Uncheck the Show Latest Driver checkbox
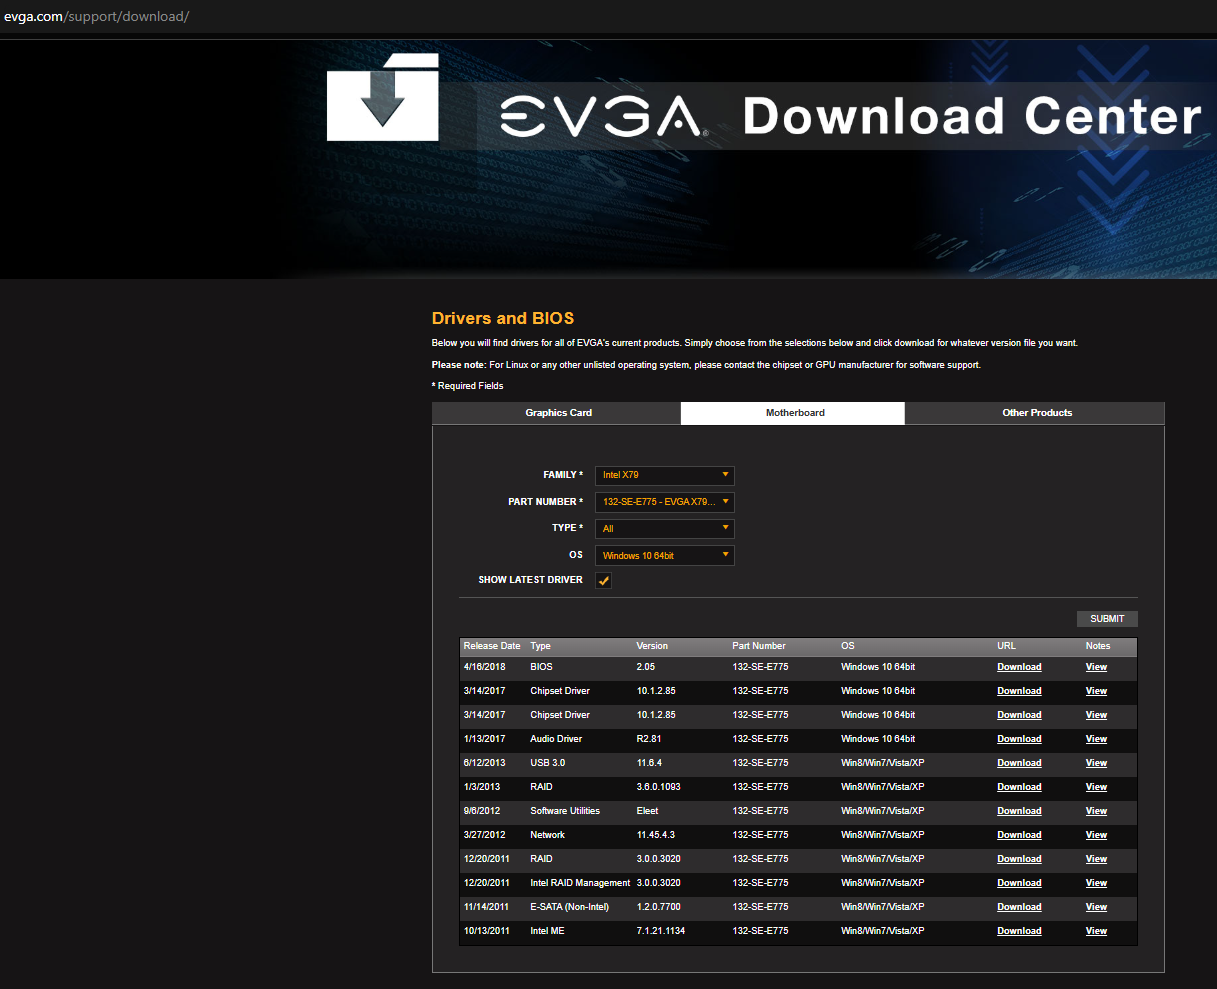The image size is (1217, 989). (603, 580)
